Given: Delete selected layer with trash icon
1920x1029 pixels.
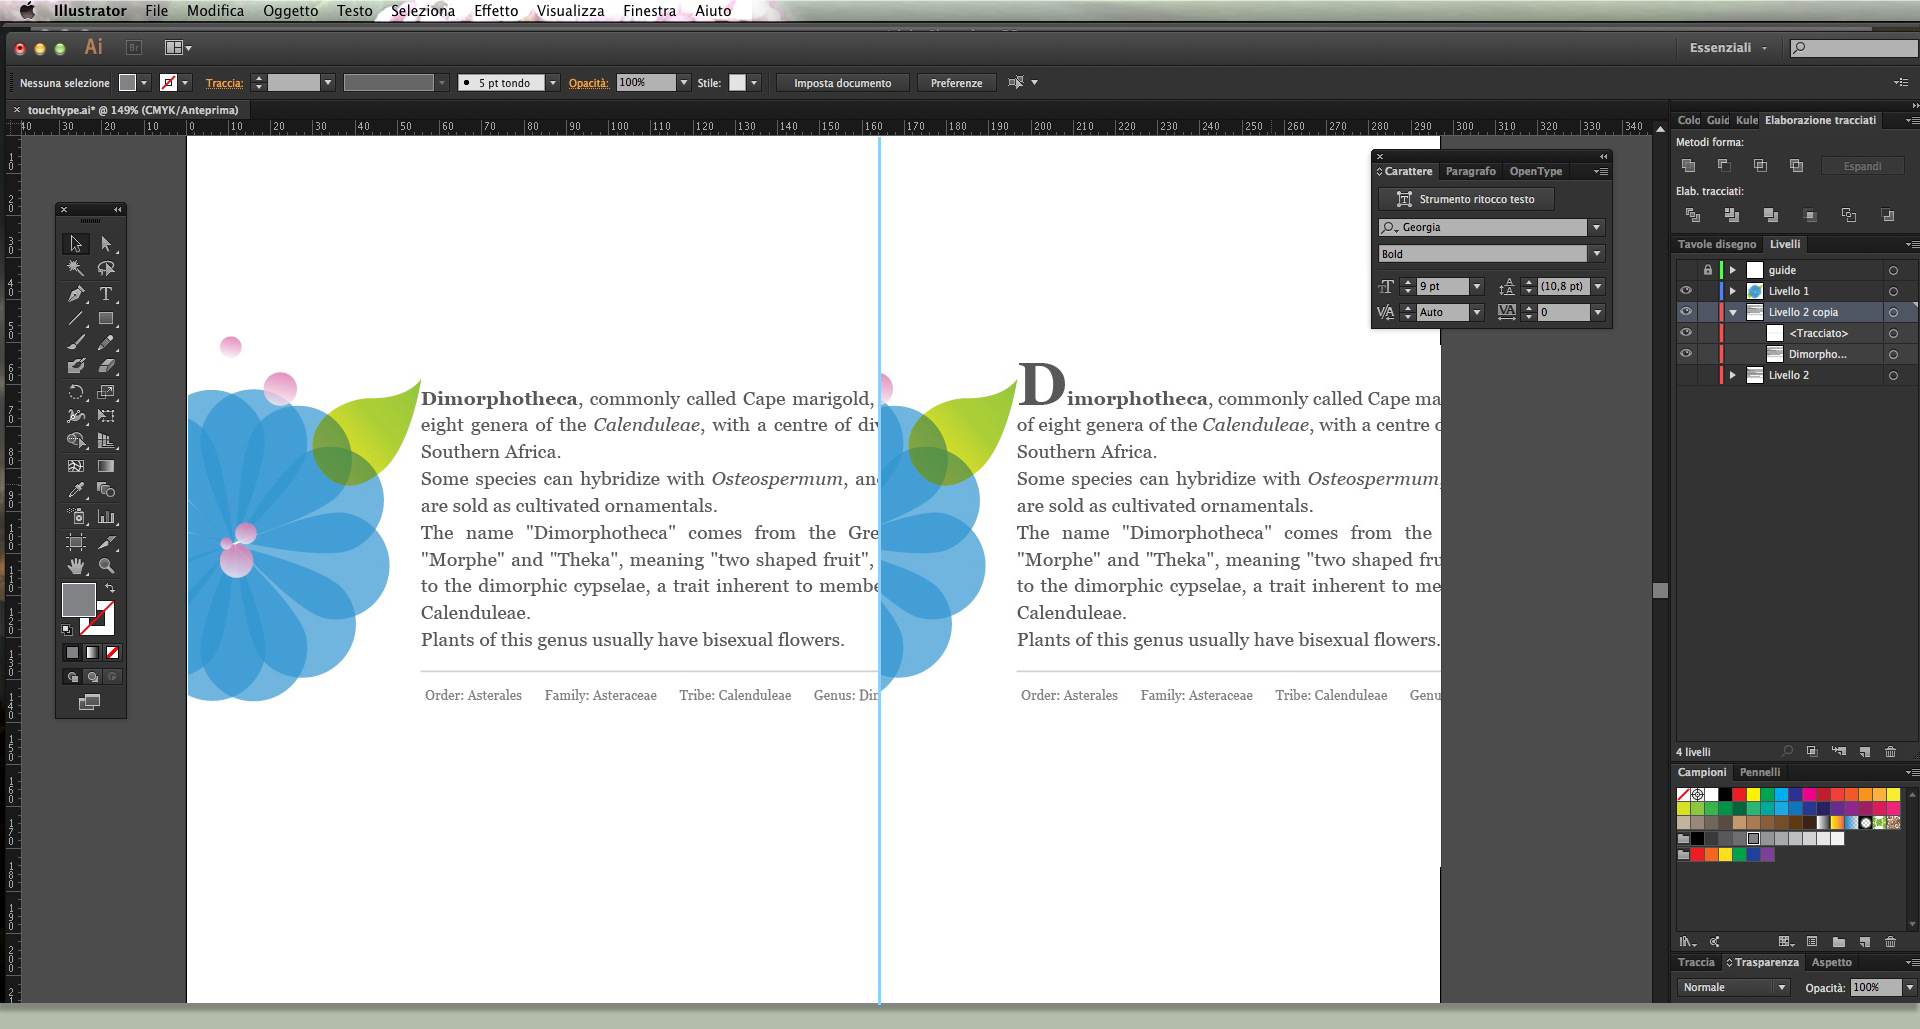Looking at the screenshot, I should pos(1890,751).
